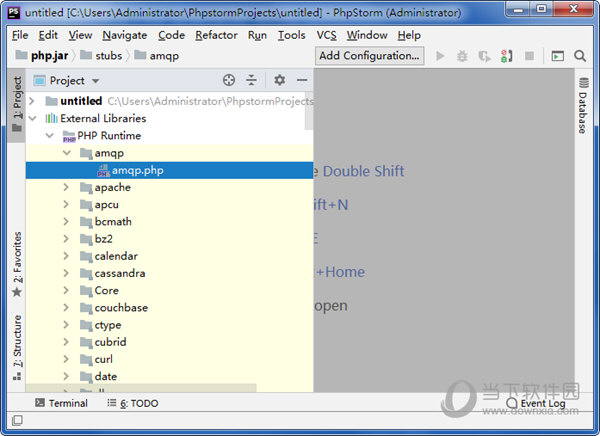
Task: Open the 2: Favorites tool window
Action: 17,264
